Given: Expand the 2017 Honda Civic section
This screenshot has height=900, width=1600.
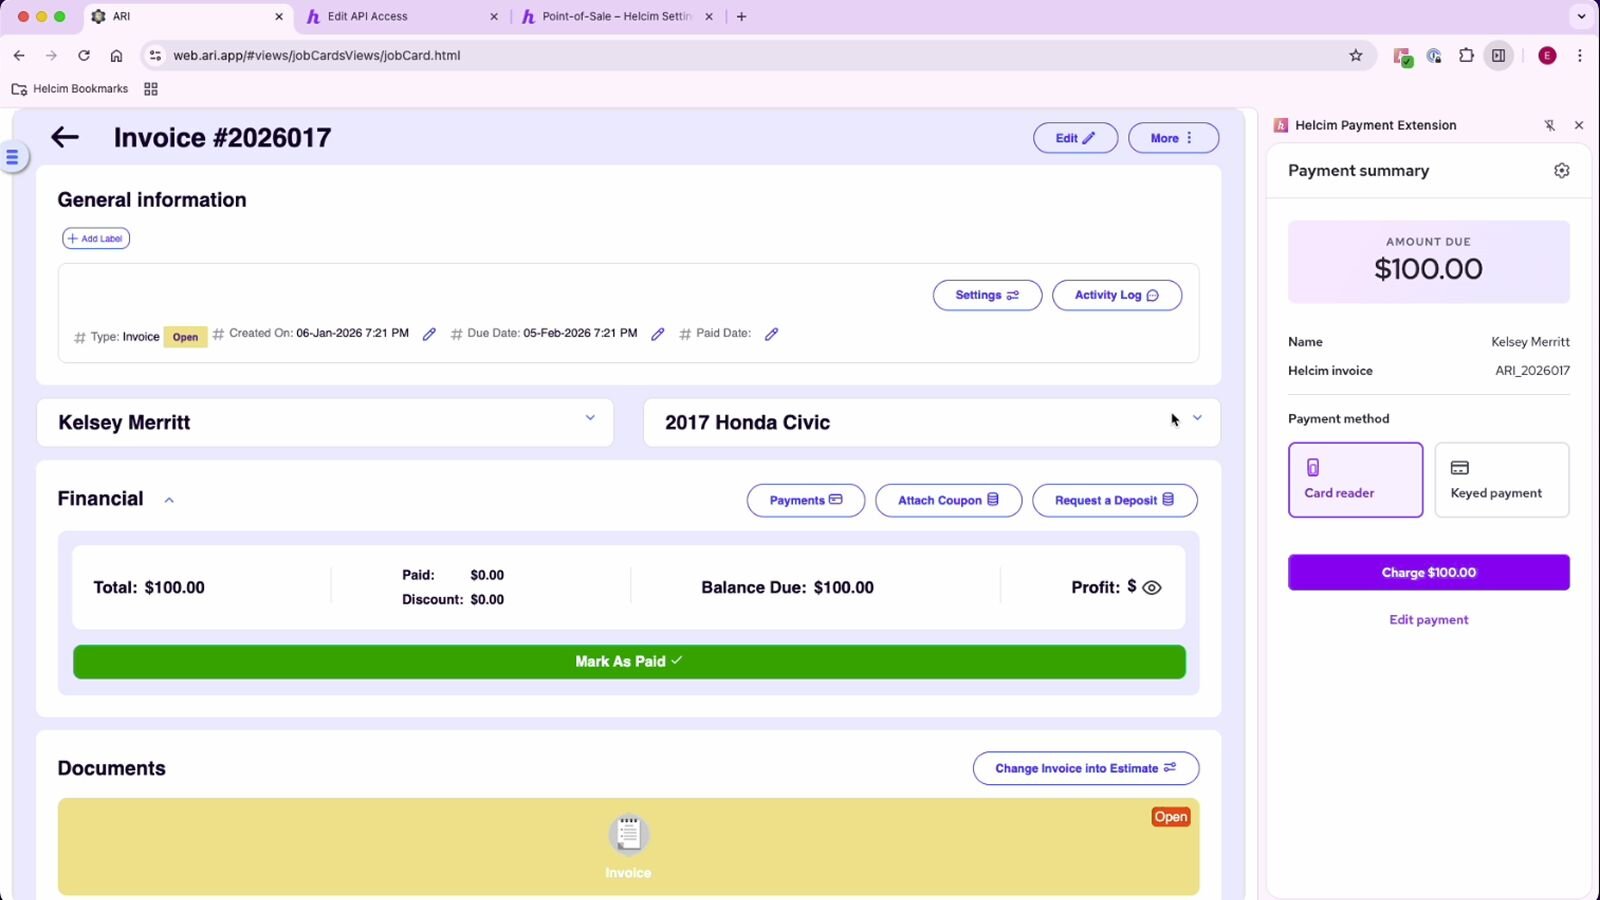Looking at the screenshot, I should pyautogui.click(x=1197, y=418).
